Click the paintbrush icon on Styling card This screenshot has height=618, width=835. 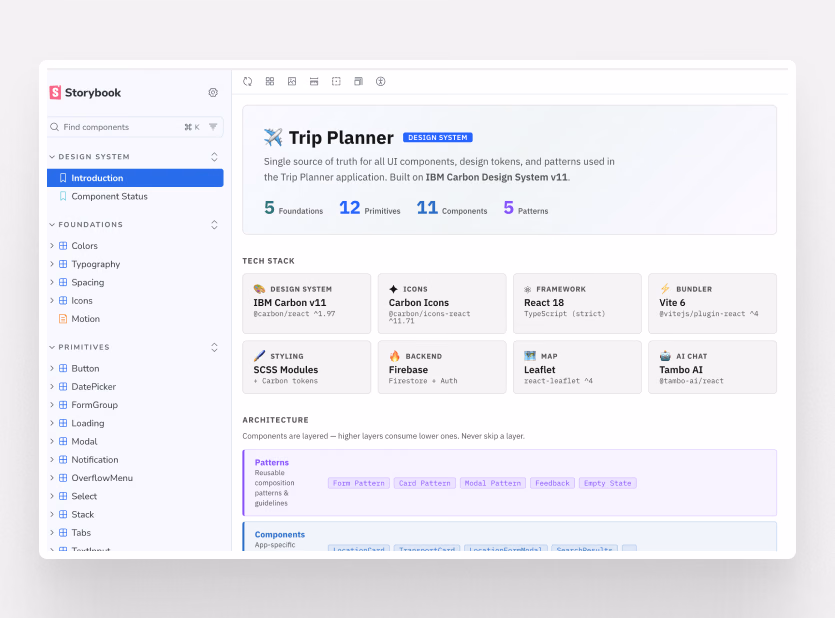pyautogui.click(x=259, y=356)
